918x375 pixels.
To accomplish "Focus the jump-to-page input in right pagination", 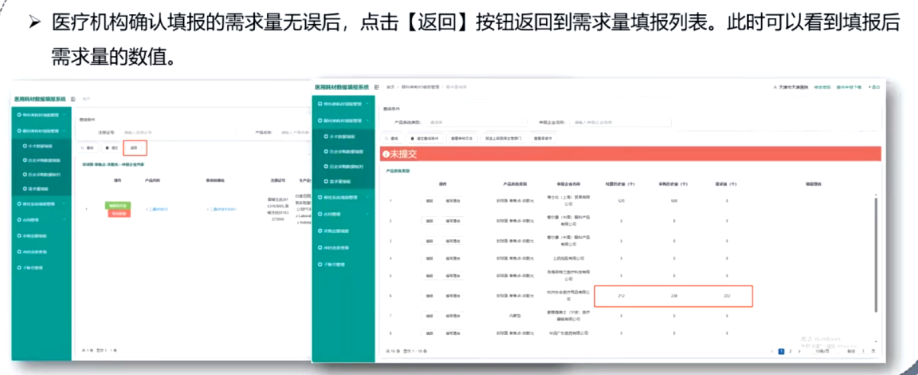I will tap(864, 351).
